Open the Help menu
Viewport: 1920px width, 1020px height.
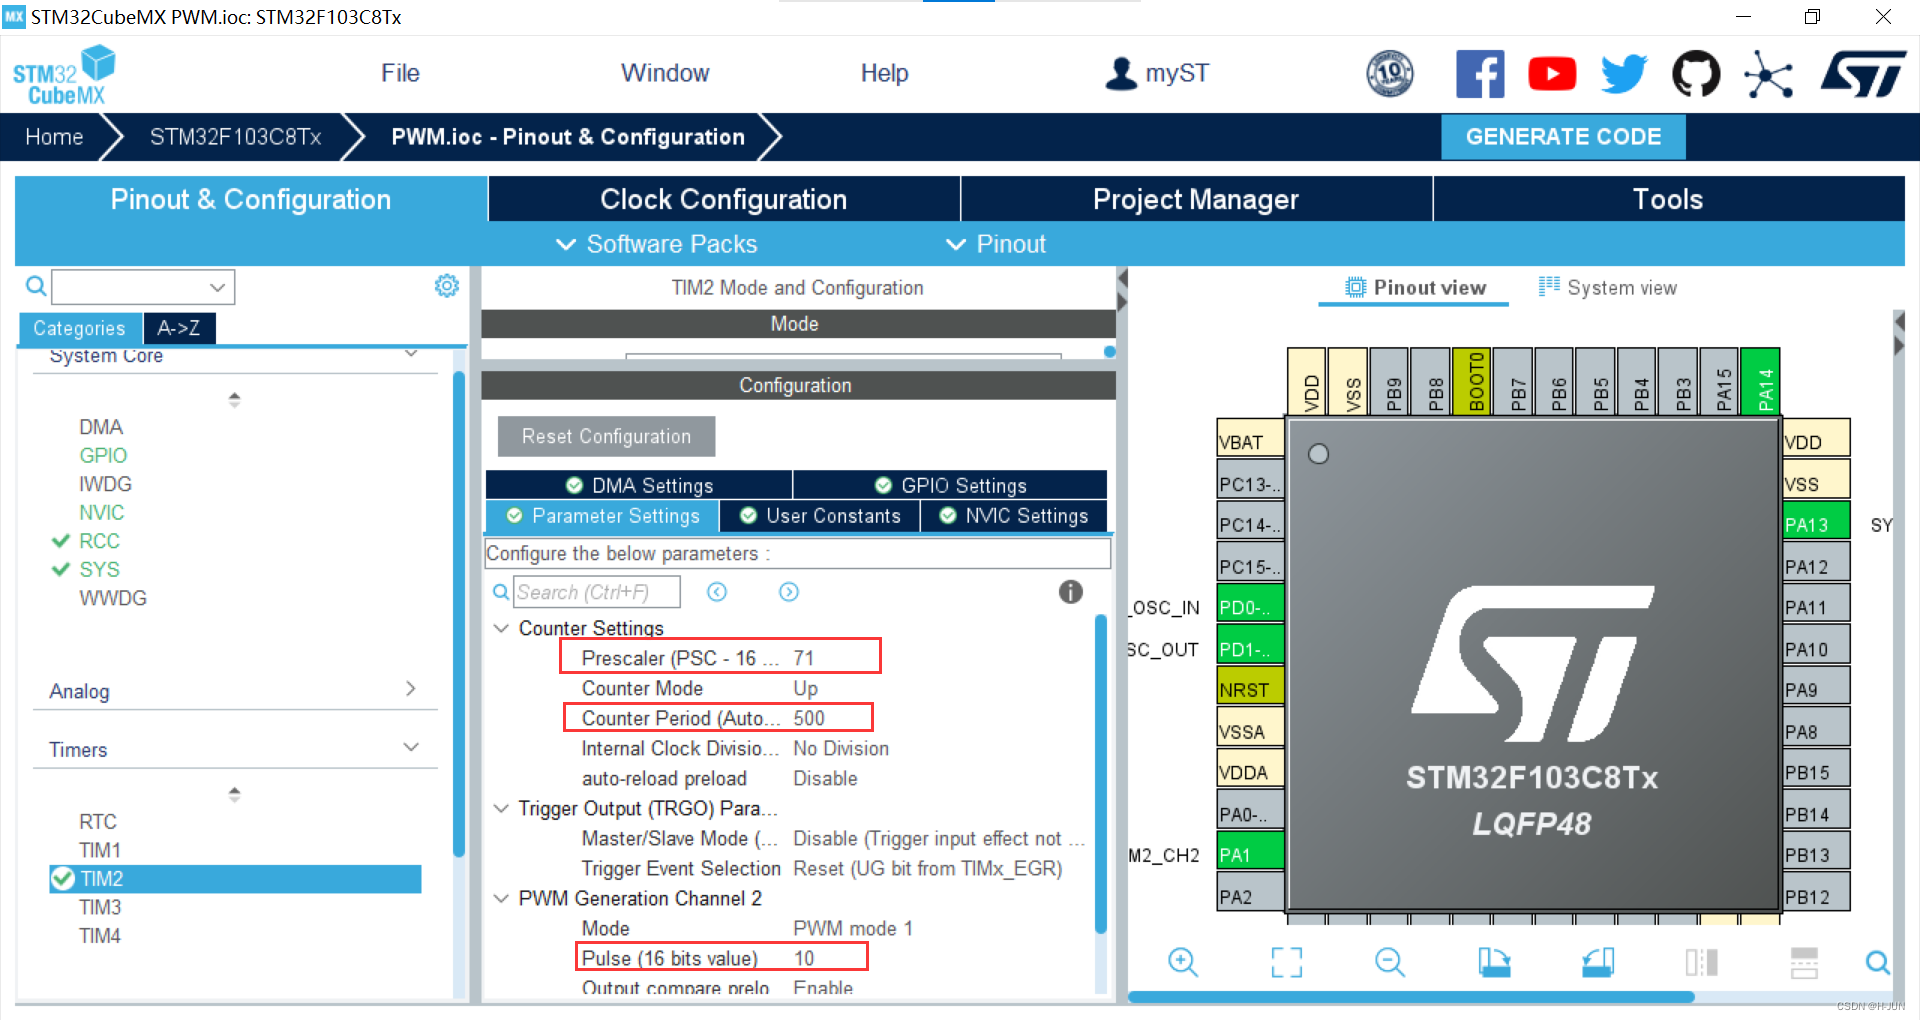coord(885,73)
